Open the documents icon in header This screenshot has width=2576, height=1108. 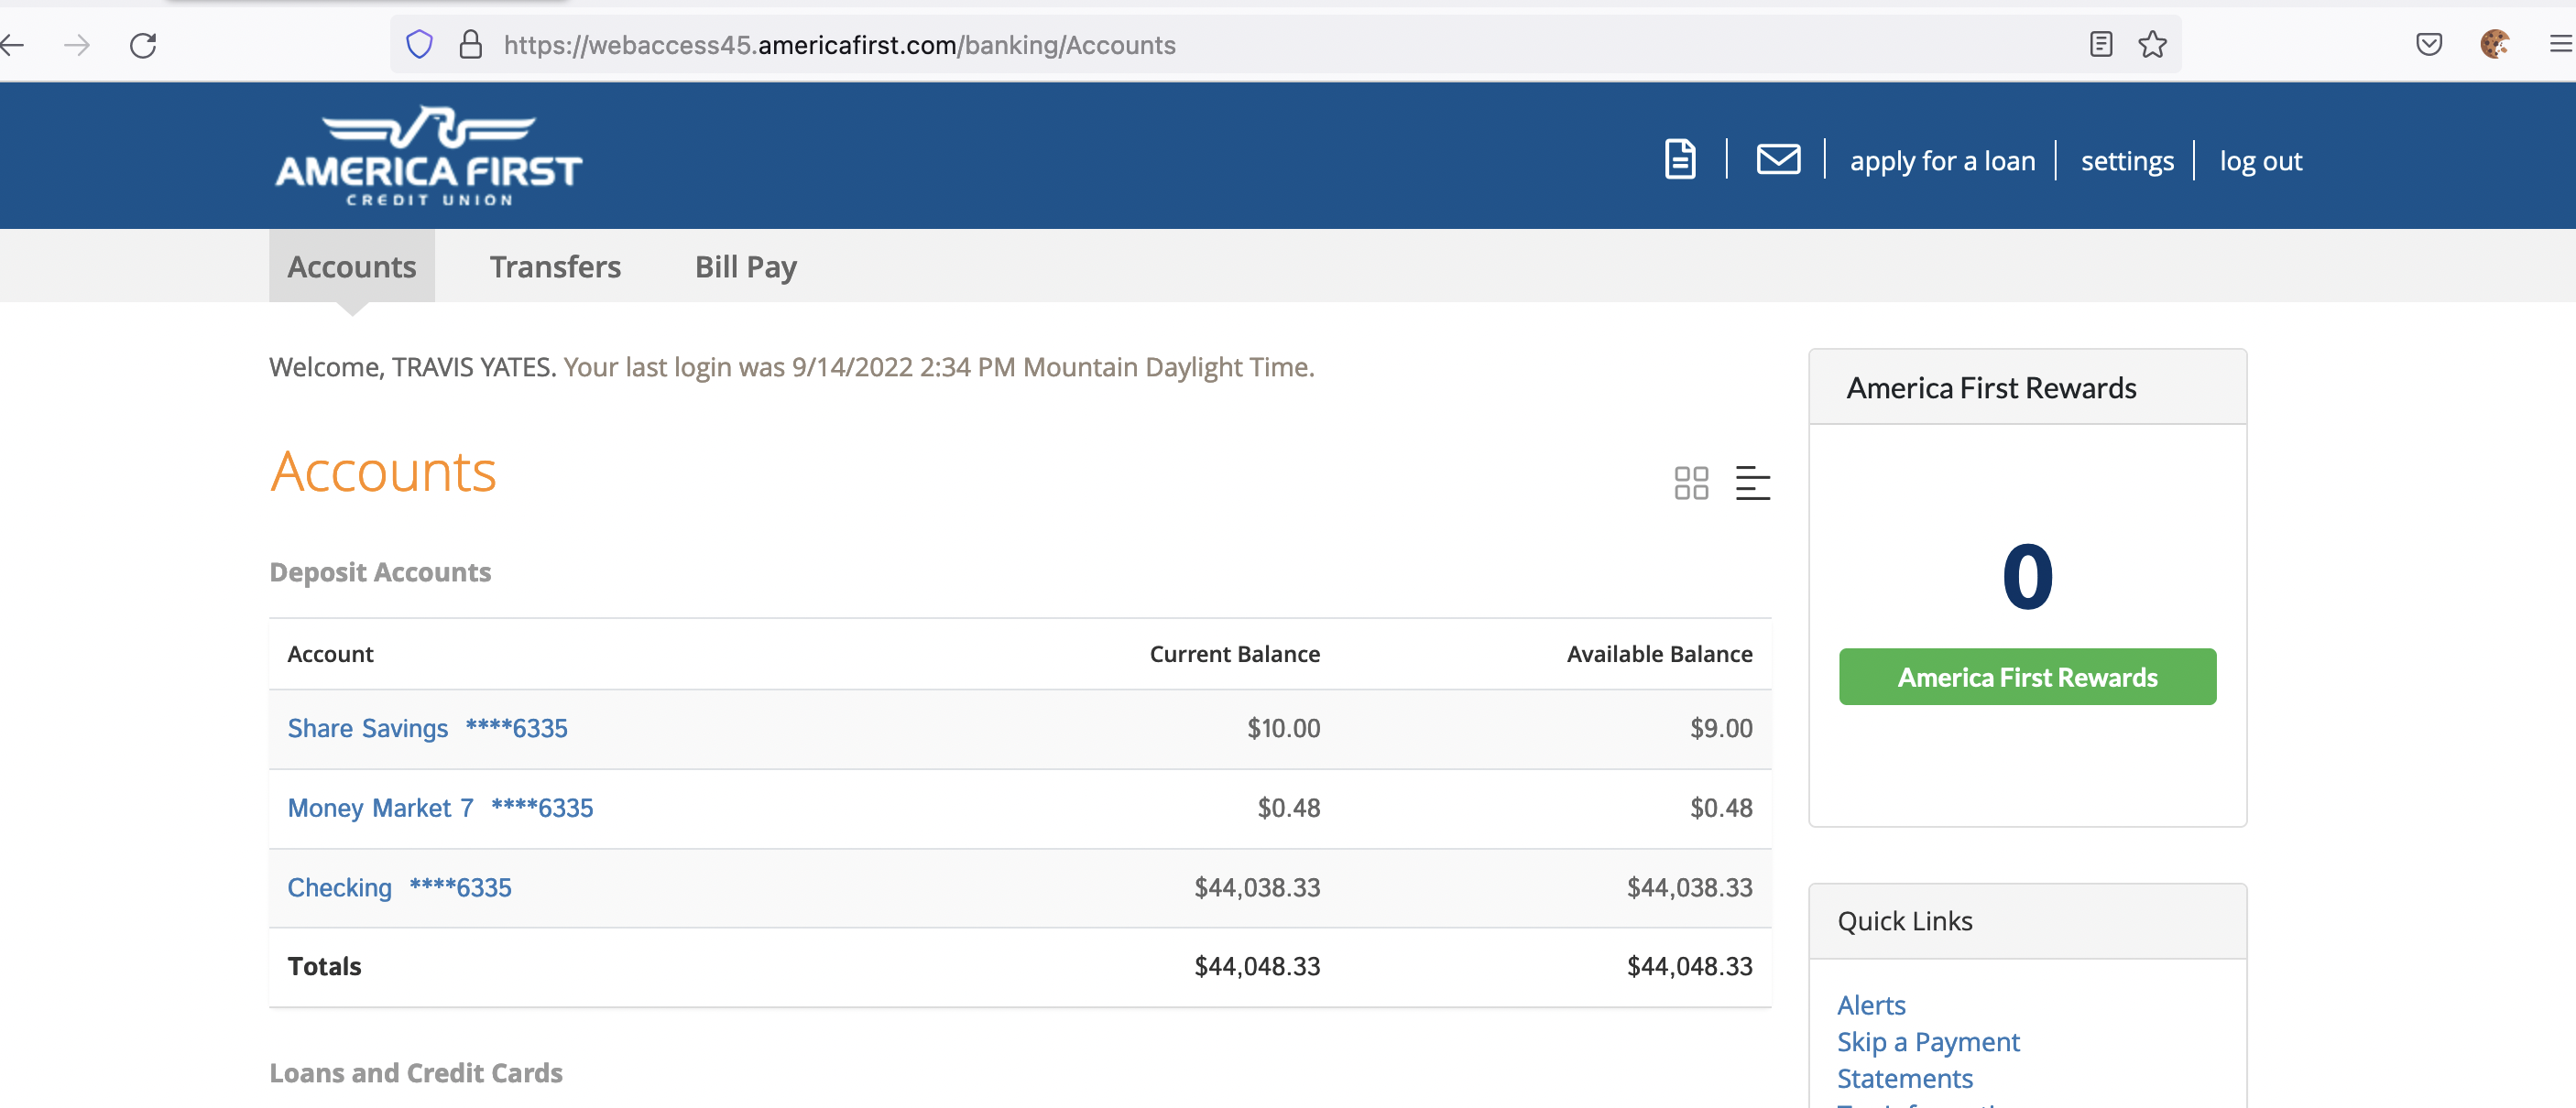1679,160
